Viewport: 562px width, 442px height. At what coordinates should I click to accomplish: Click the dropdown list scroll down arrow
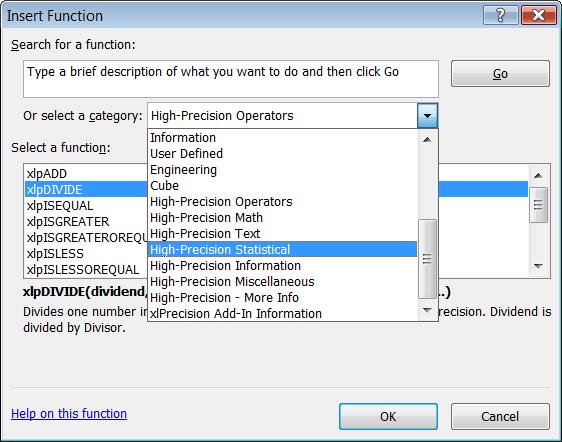click(x=427, y=310)
